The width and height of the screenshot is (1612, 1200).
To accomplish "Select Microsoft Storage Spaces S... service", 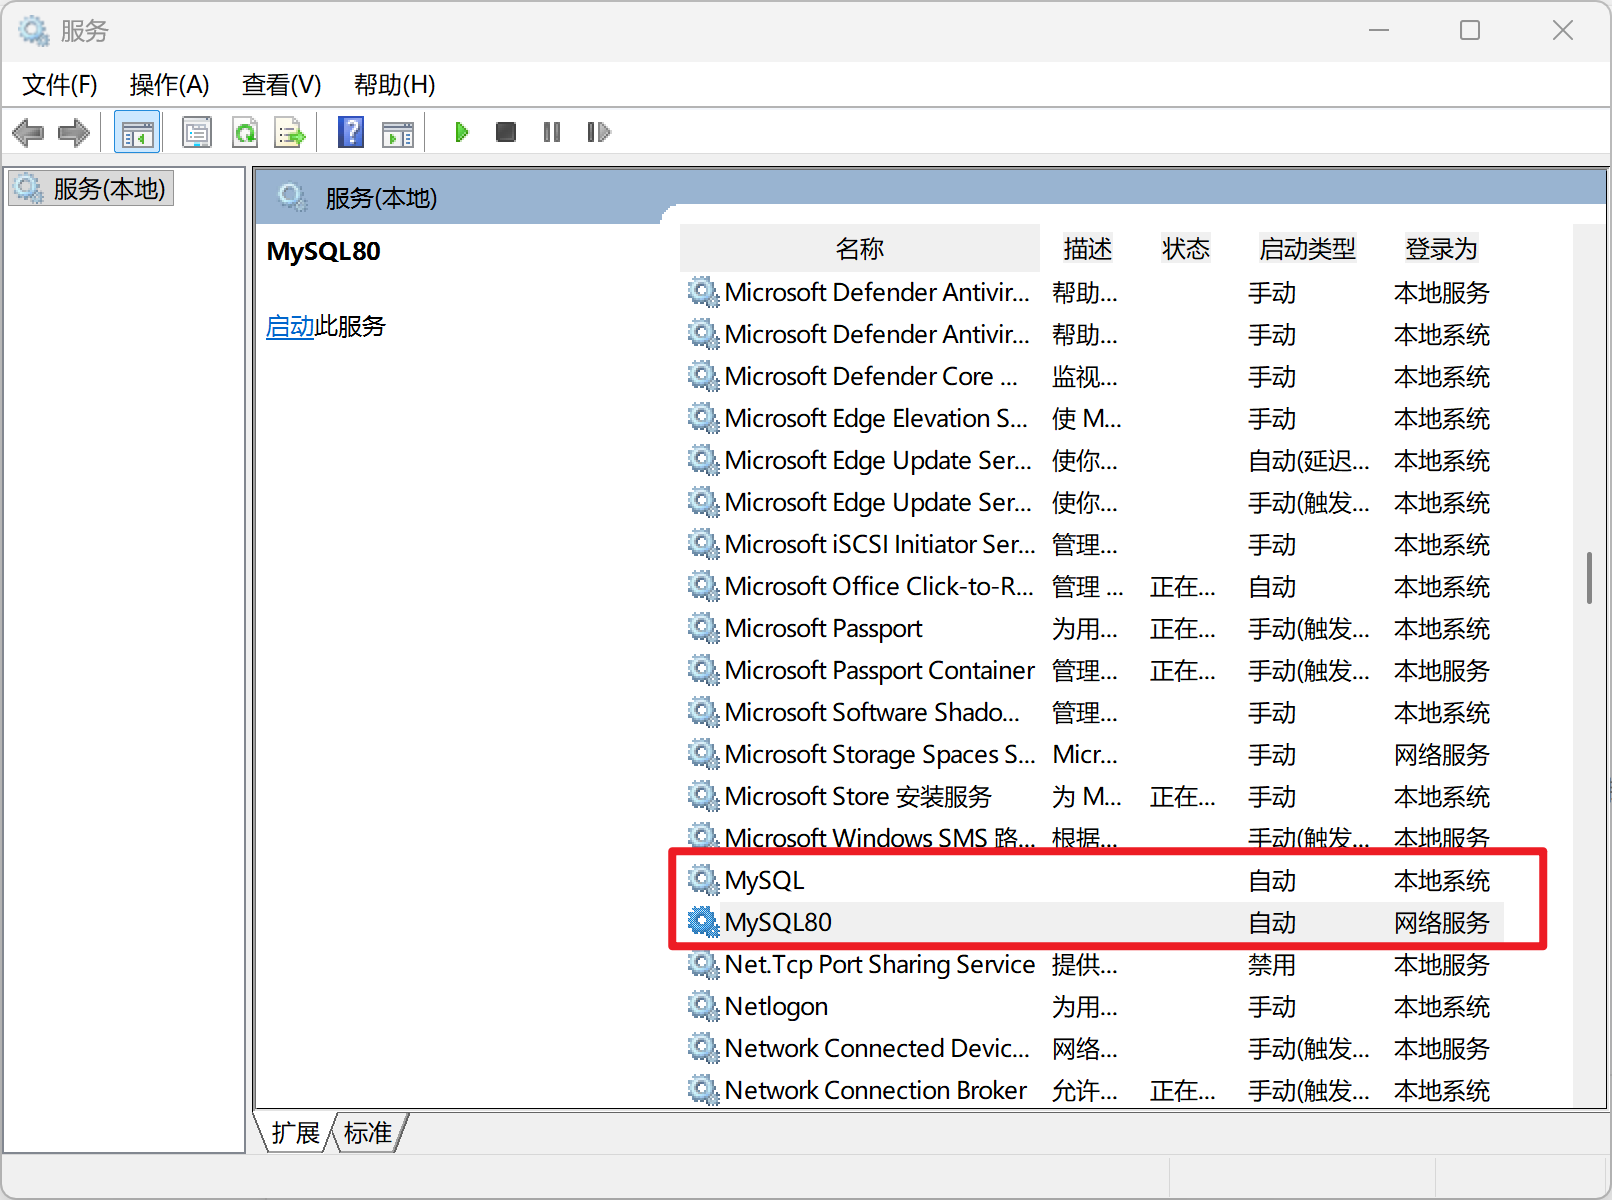I will [879, 754].
